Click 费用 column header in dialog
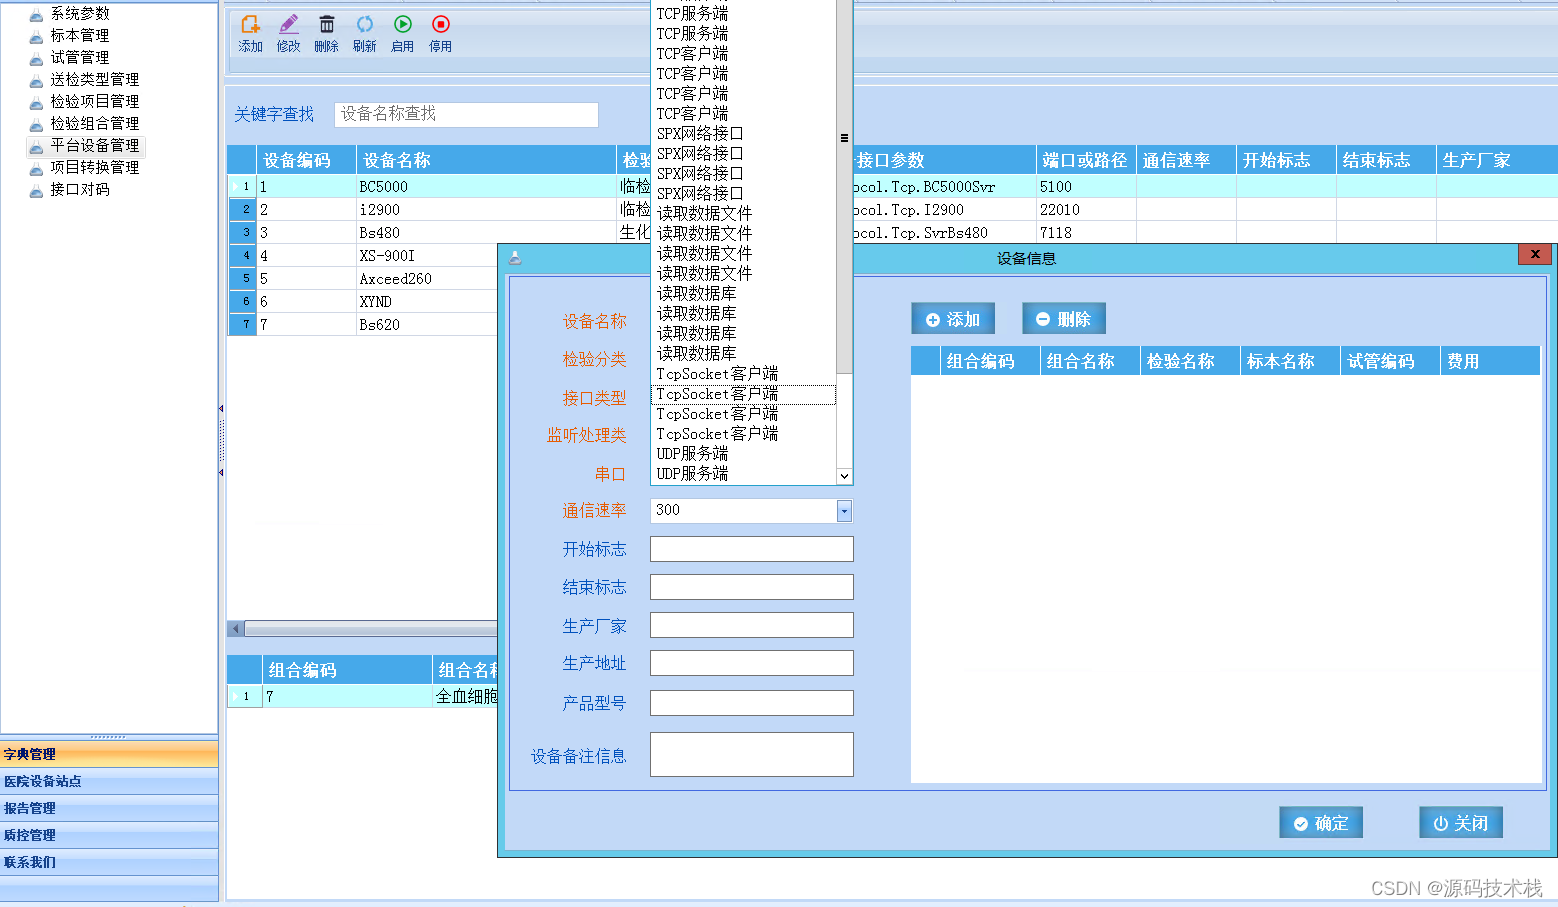 click(1490, 361)
